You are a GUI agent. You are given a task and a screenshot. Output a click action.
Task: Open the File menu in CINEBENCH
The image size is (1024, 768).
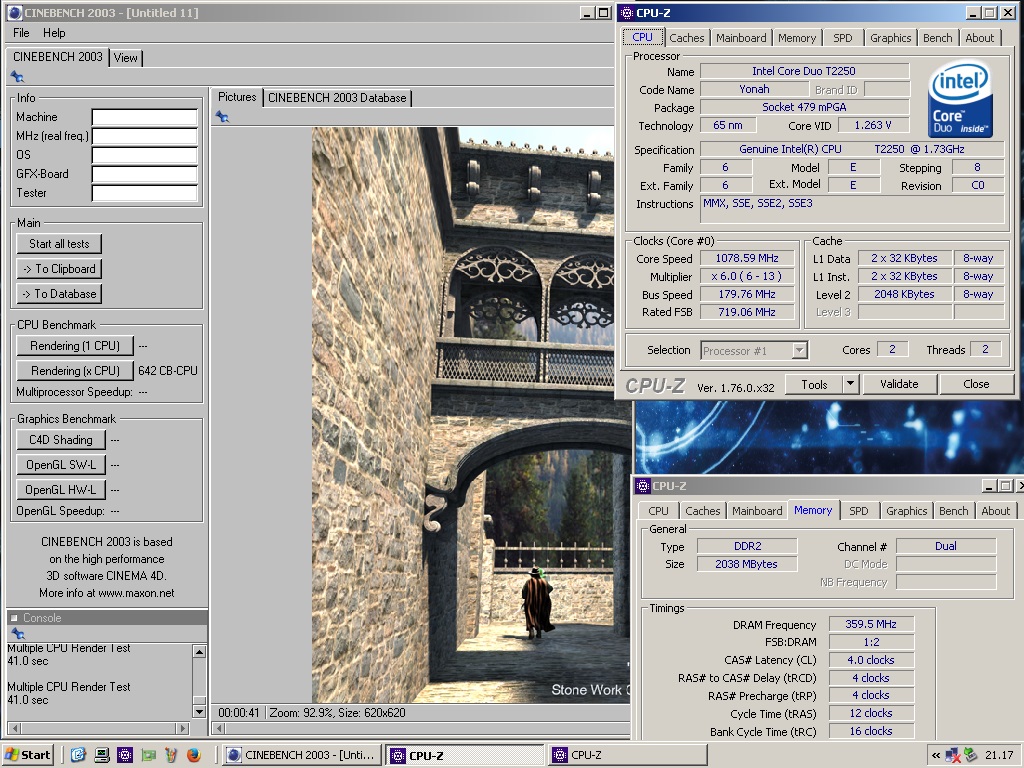21,33
